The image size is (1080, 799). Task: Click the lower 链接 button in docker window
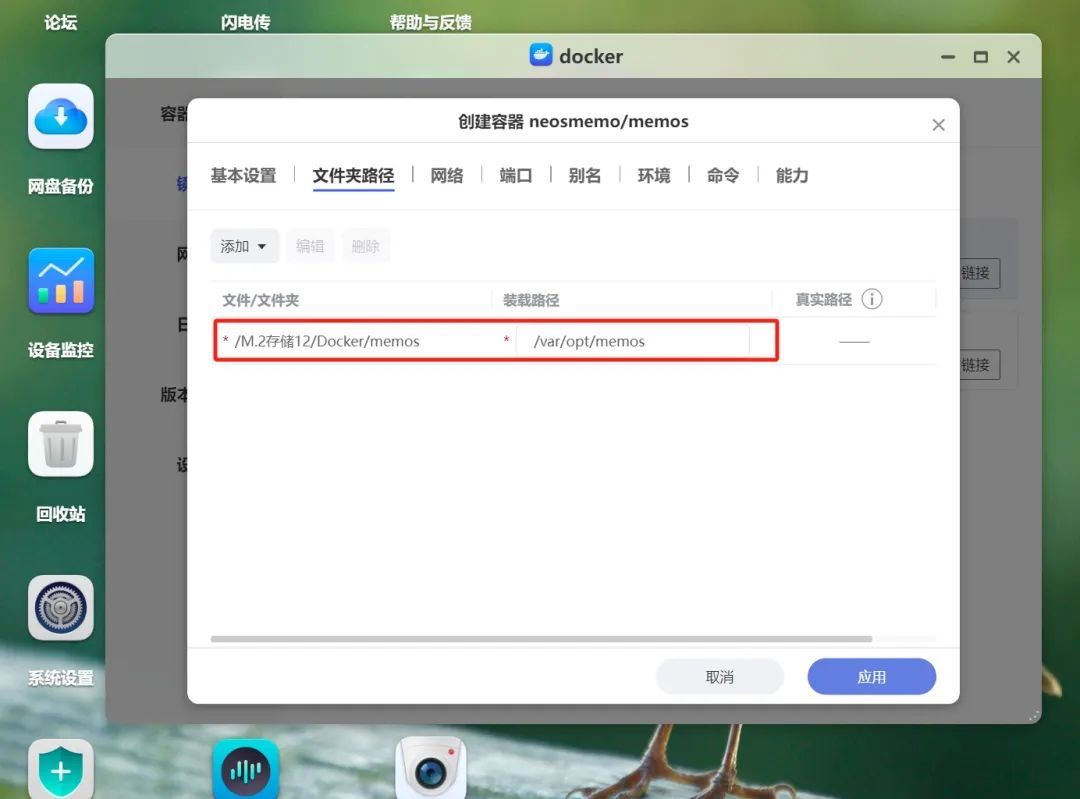[978, 365]
